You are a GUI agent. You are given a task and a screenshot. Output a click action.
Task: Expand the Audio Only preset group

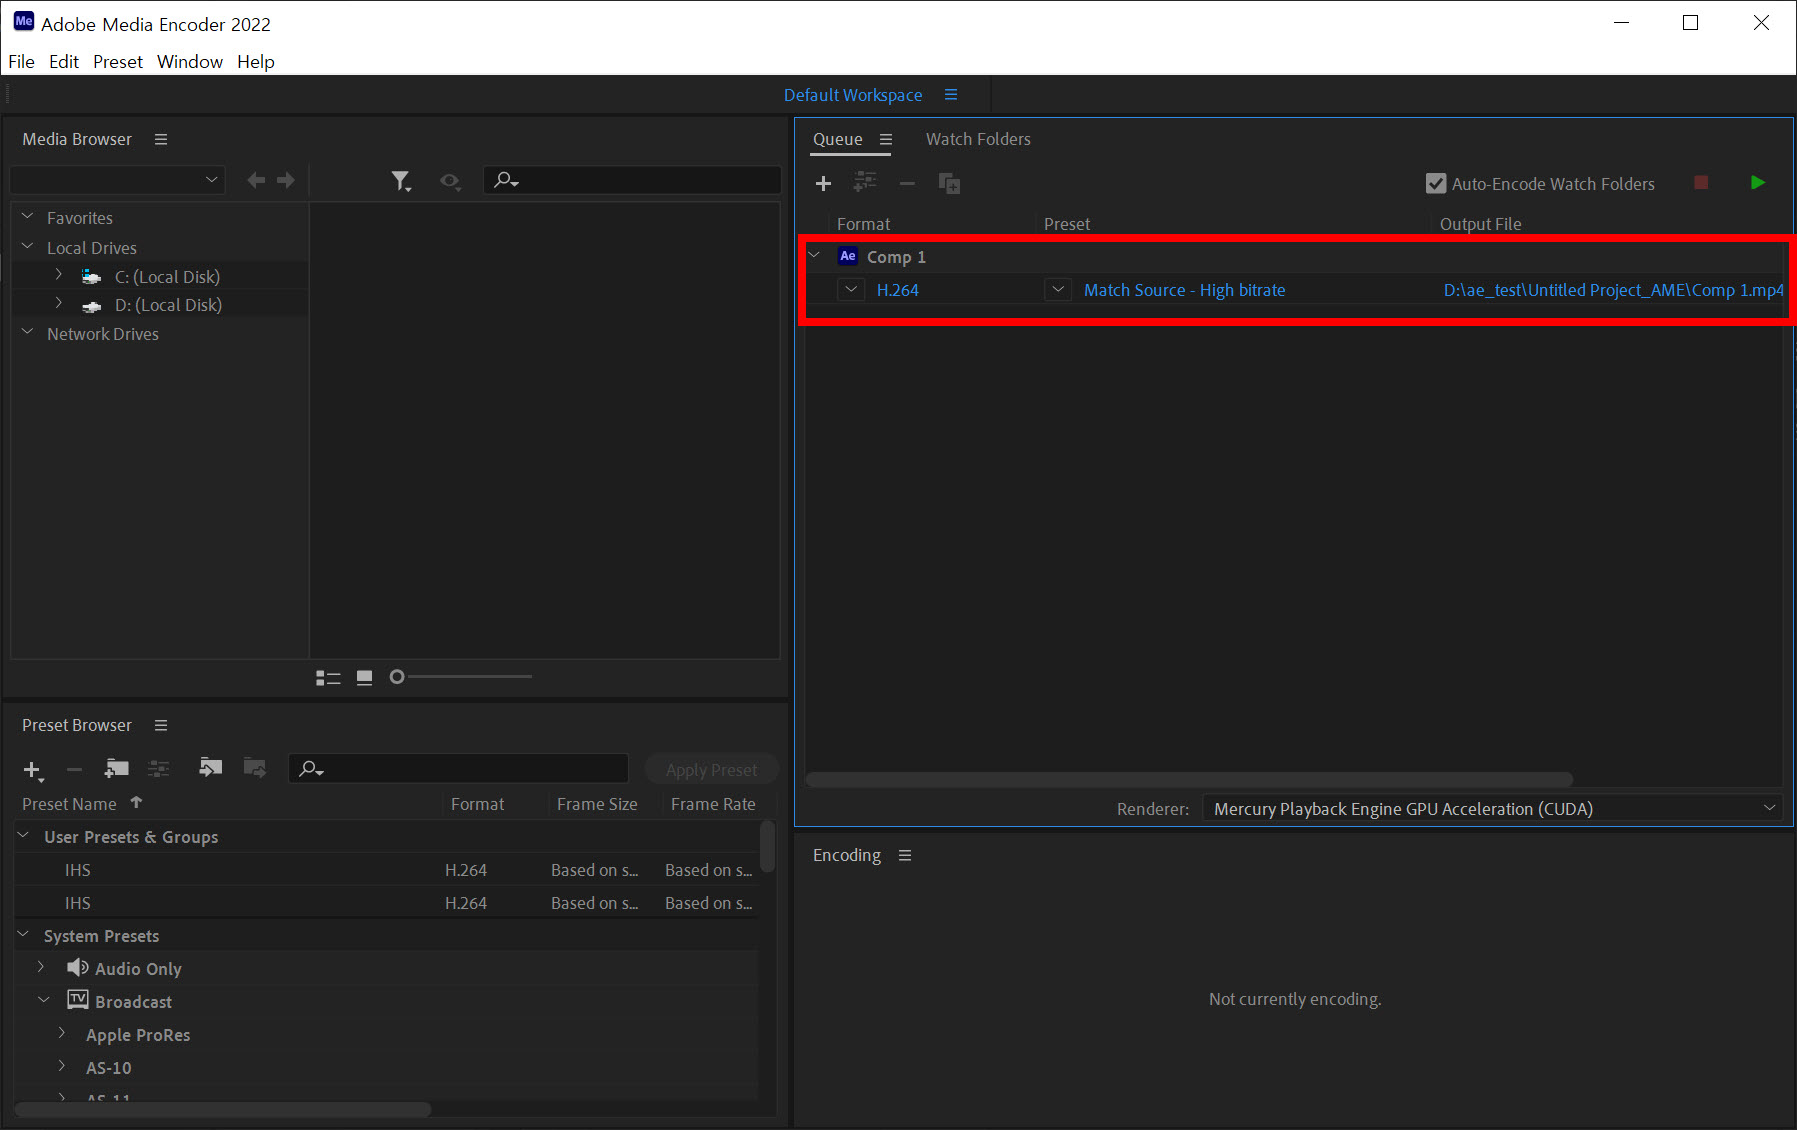41,967
